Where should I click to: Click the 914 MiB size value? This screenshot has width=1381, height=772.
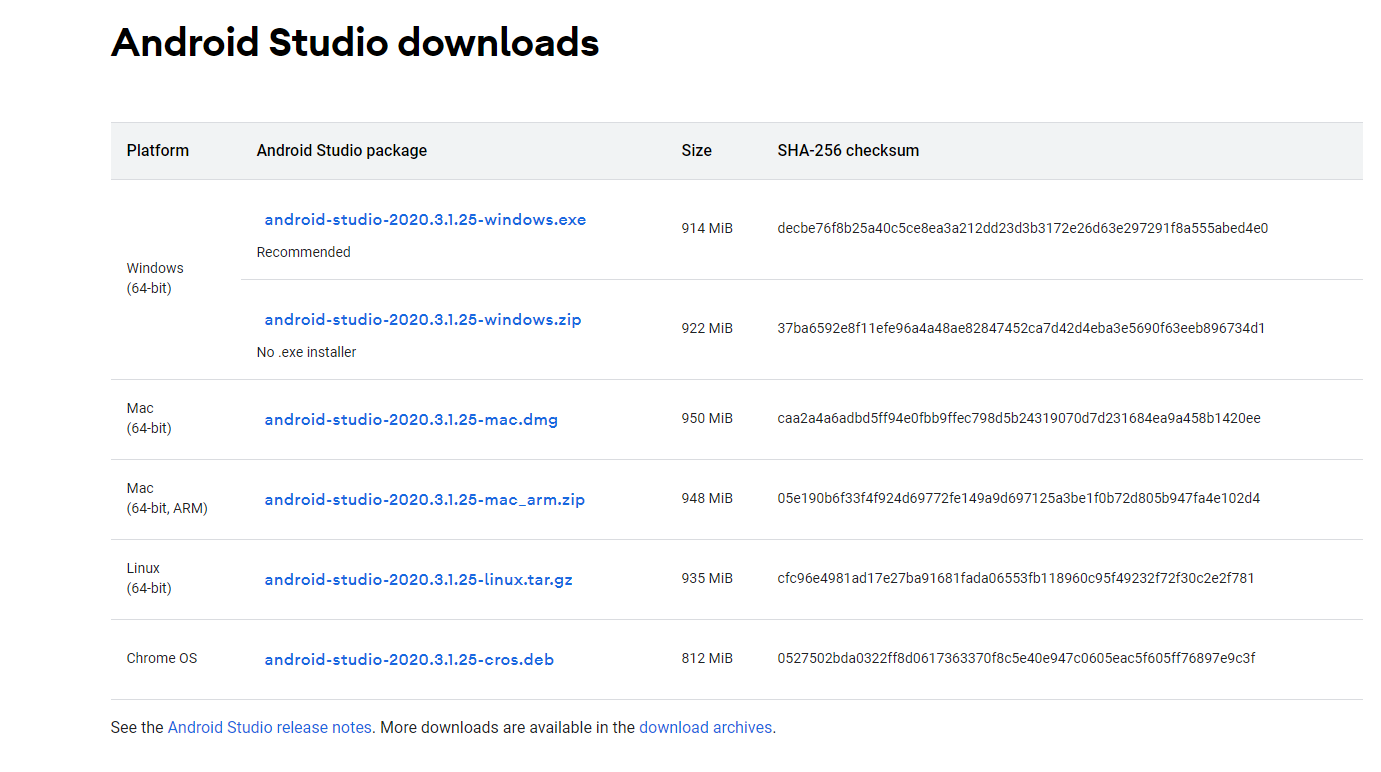click(x=707, y=228)
